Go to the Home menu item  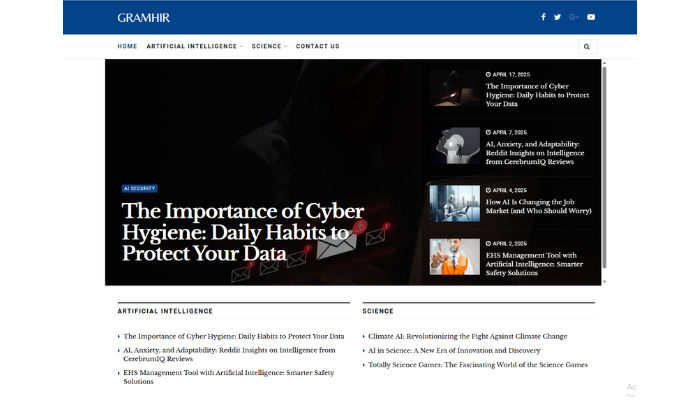[127, 46]
